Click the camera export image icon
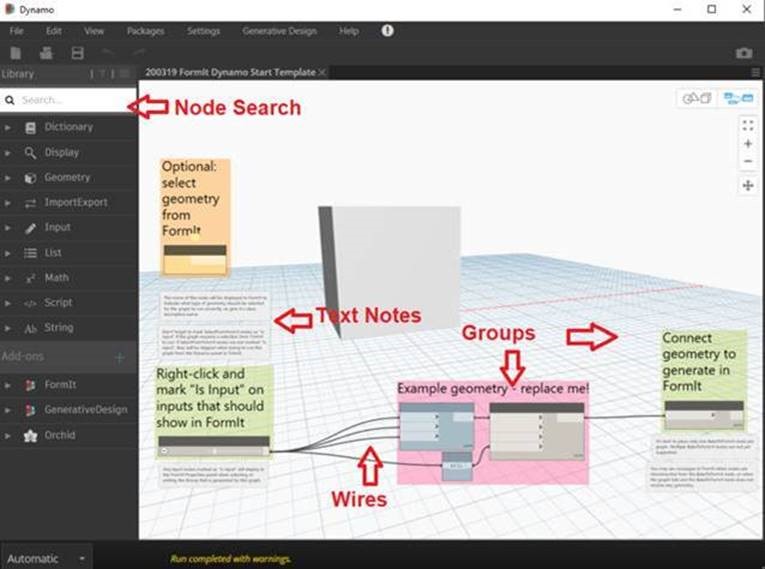This screenshot has width=765, height=569. coord(744,53)
